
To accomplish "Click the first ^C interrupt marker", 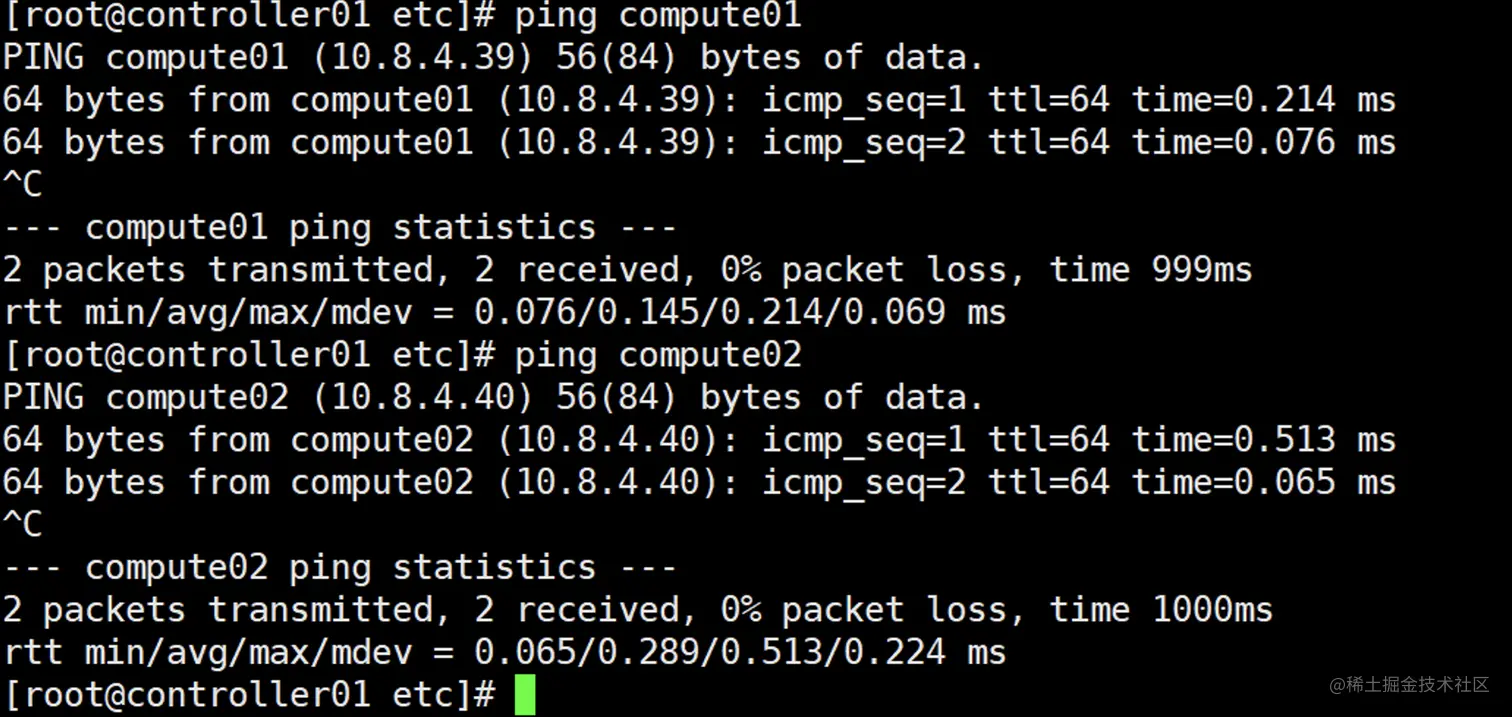I will (x=22, y=185).
